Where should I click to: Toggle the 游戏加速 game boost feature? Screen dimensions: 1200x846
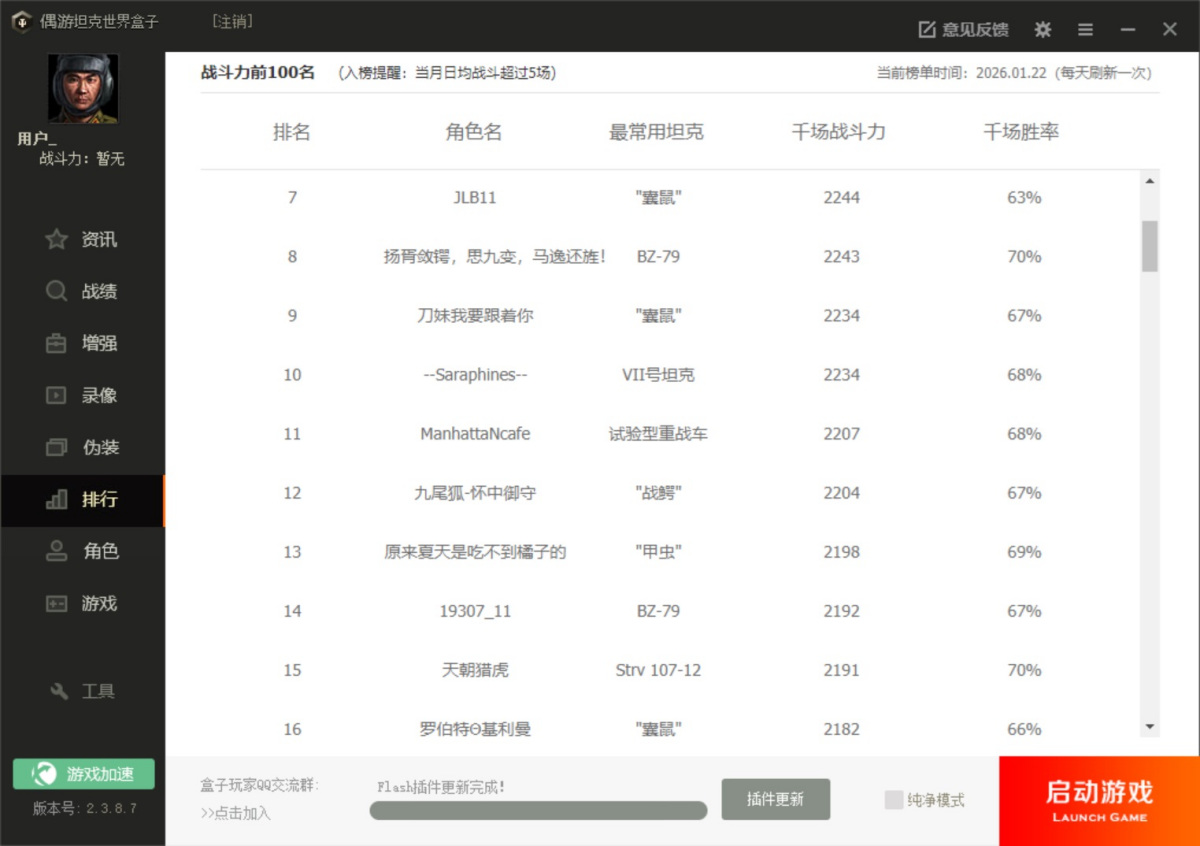(83, 773)
